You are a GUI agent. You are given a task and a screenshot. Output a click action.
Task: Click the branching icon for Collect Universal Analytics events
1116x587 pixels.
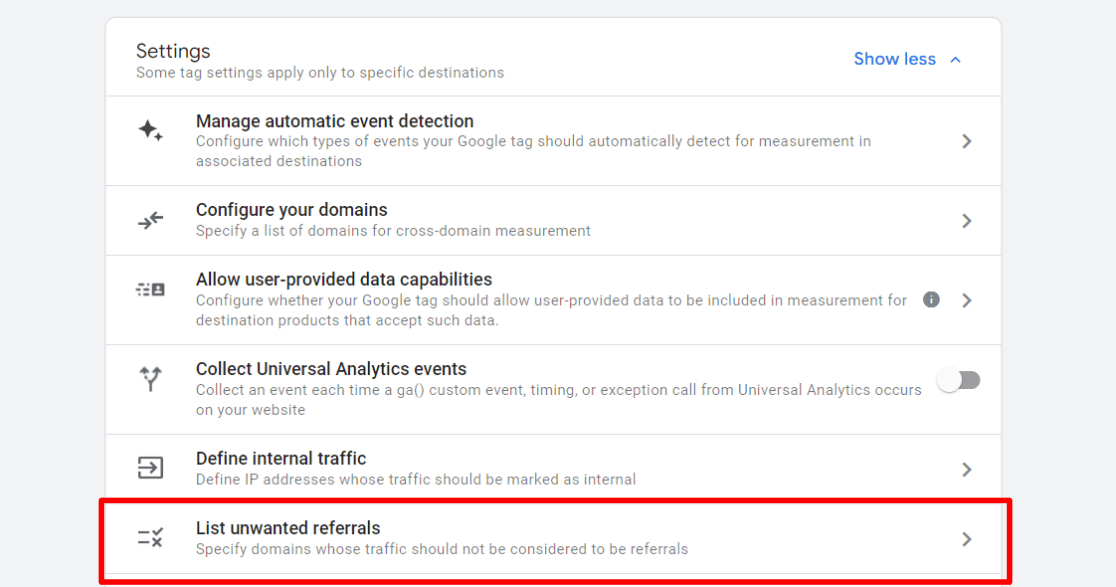point(150,379)
